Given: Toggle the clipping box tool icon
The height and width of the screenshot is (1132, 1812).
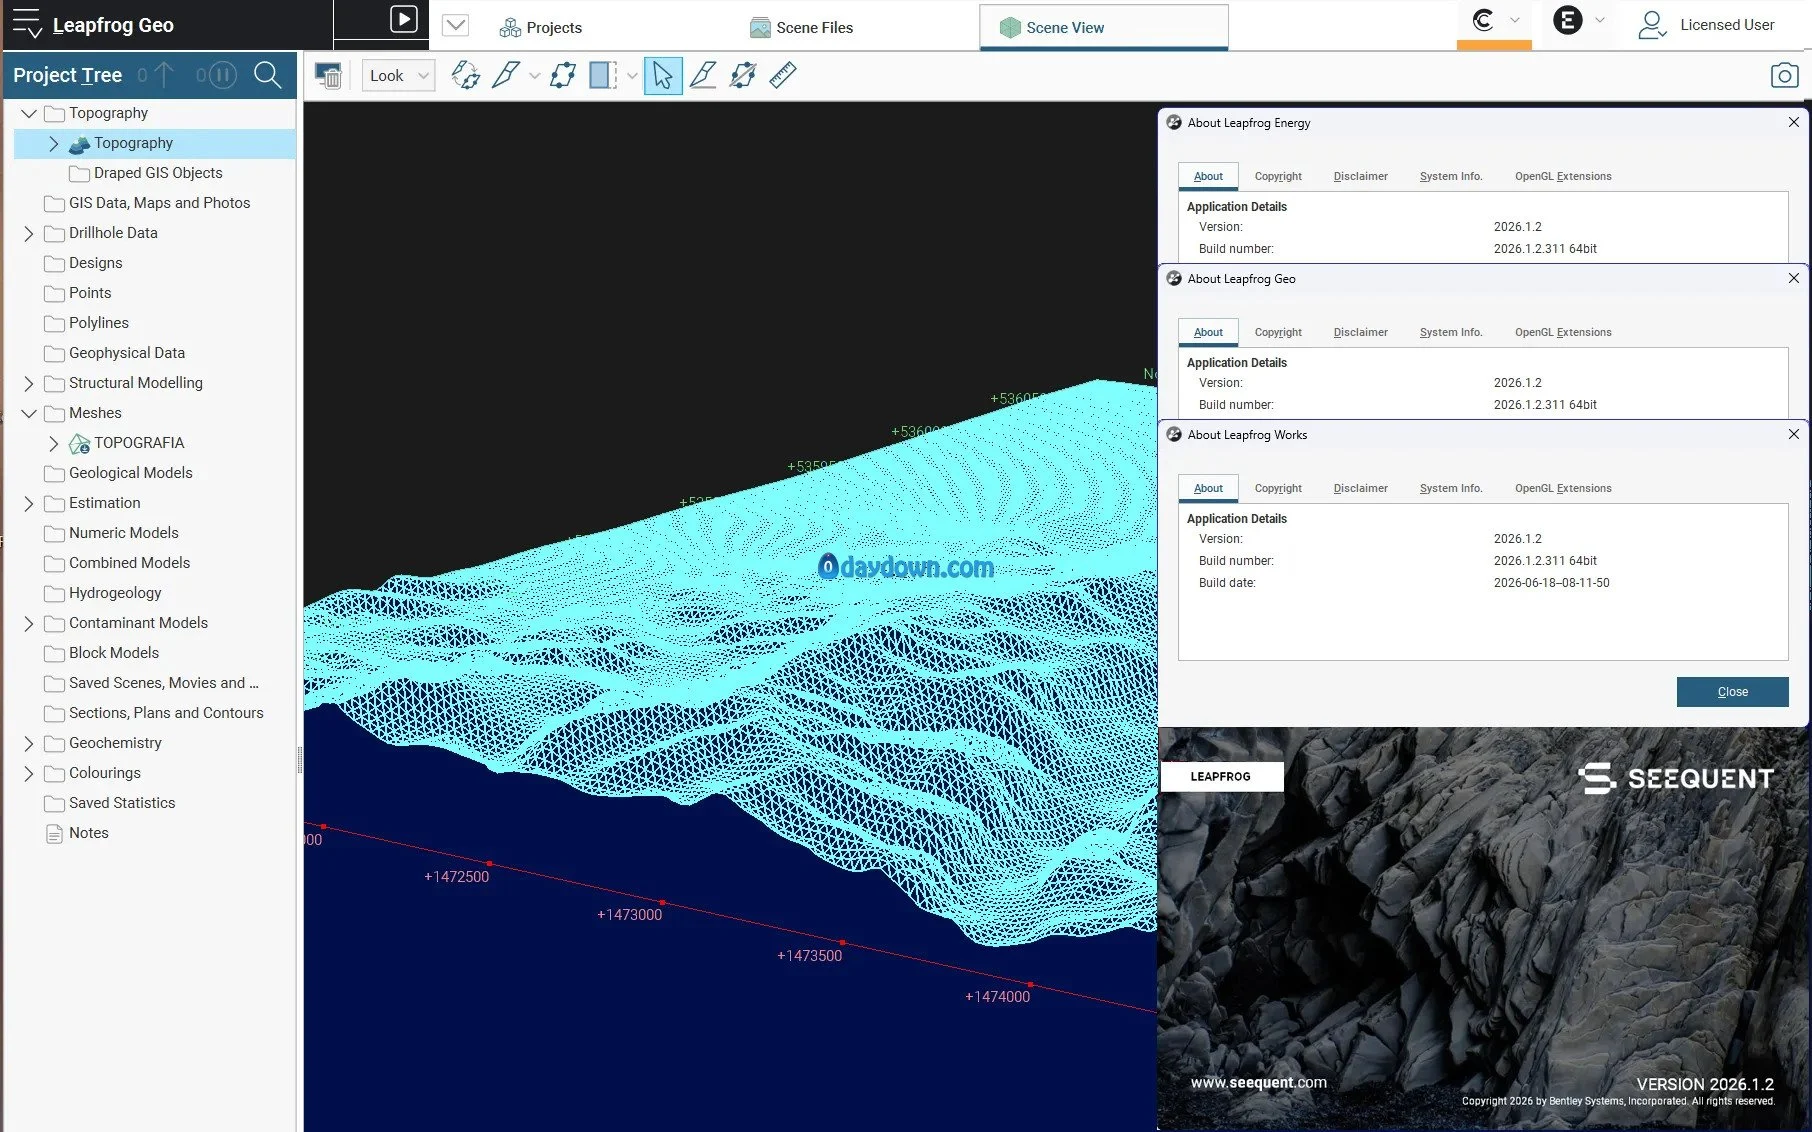Looking at the screenshot, I should coord(603,75).
